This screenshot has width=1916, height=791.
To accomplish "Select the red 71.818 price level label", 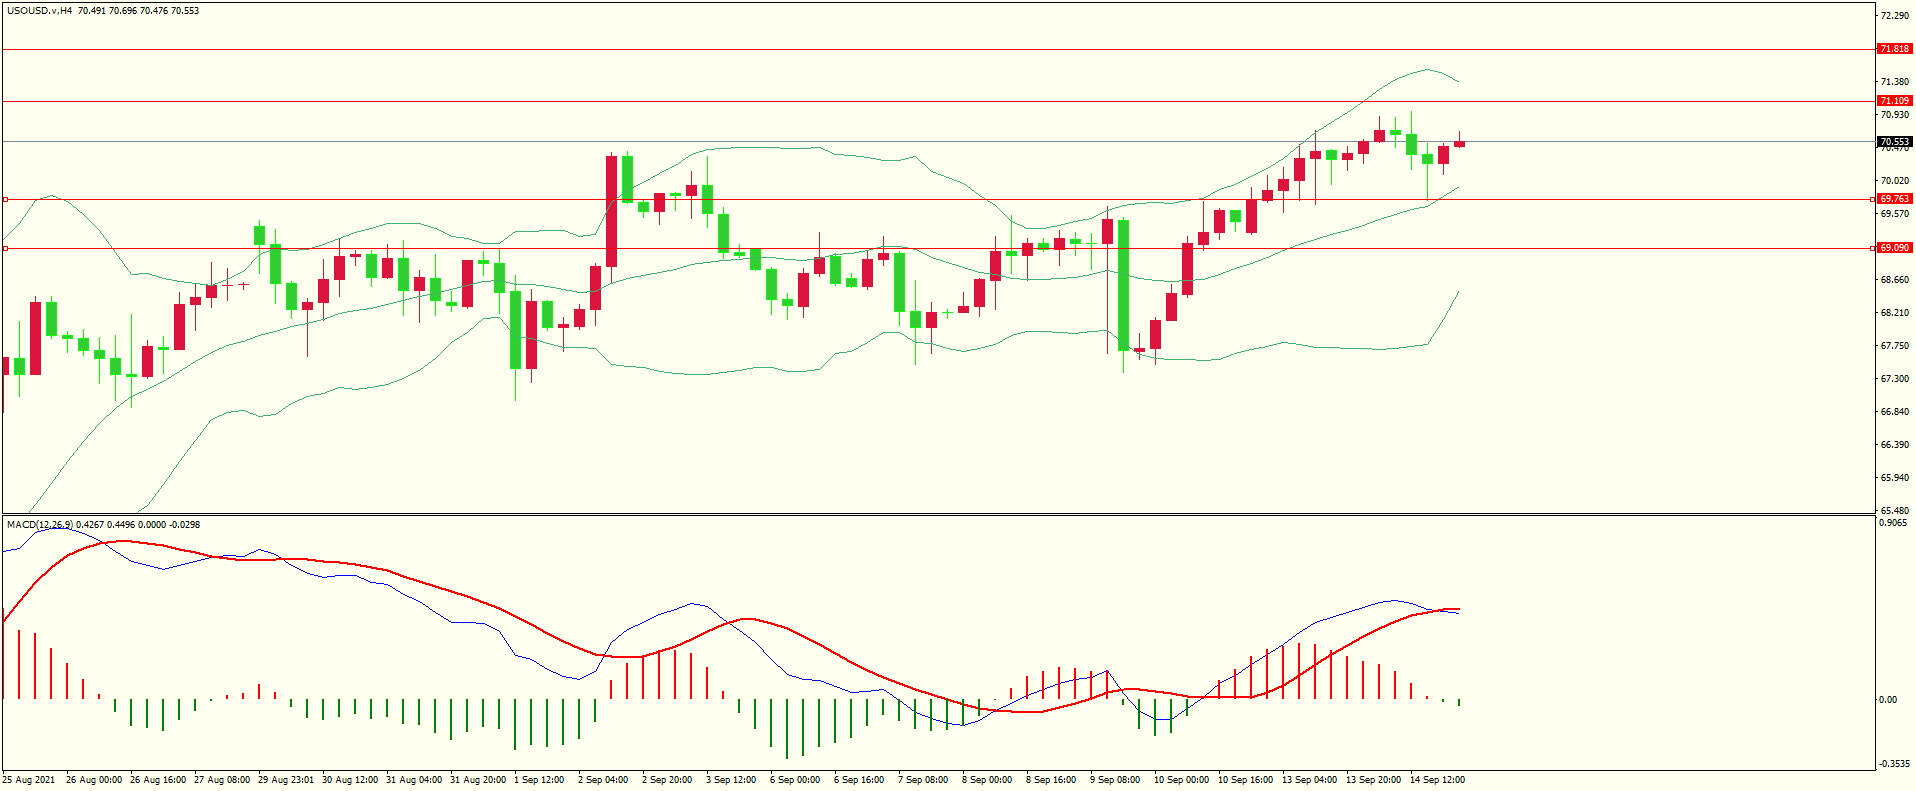I will tap(1895, 49).
